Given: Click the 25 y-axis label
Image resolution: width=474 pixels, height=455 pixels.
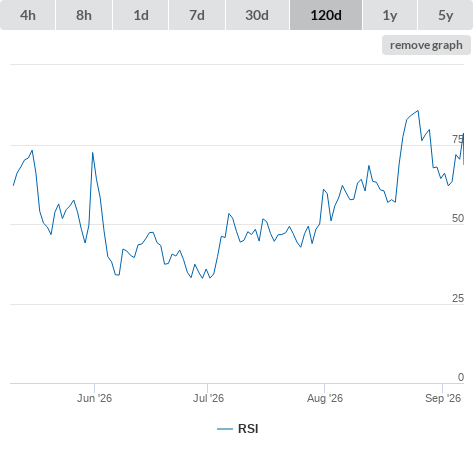Looking at the screenshot, I should point(458,298).
